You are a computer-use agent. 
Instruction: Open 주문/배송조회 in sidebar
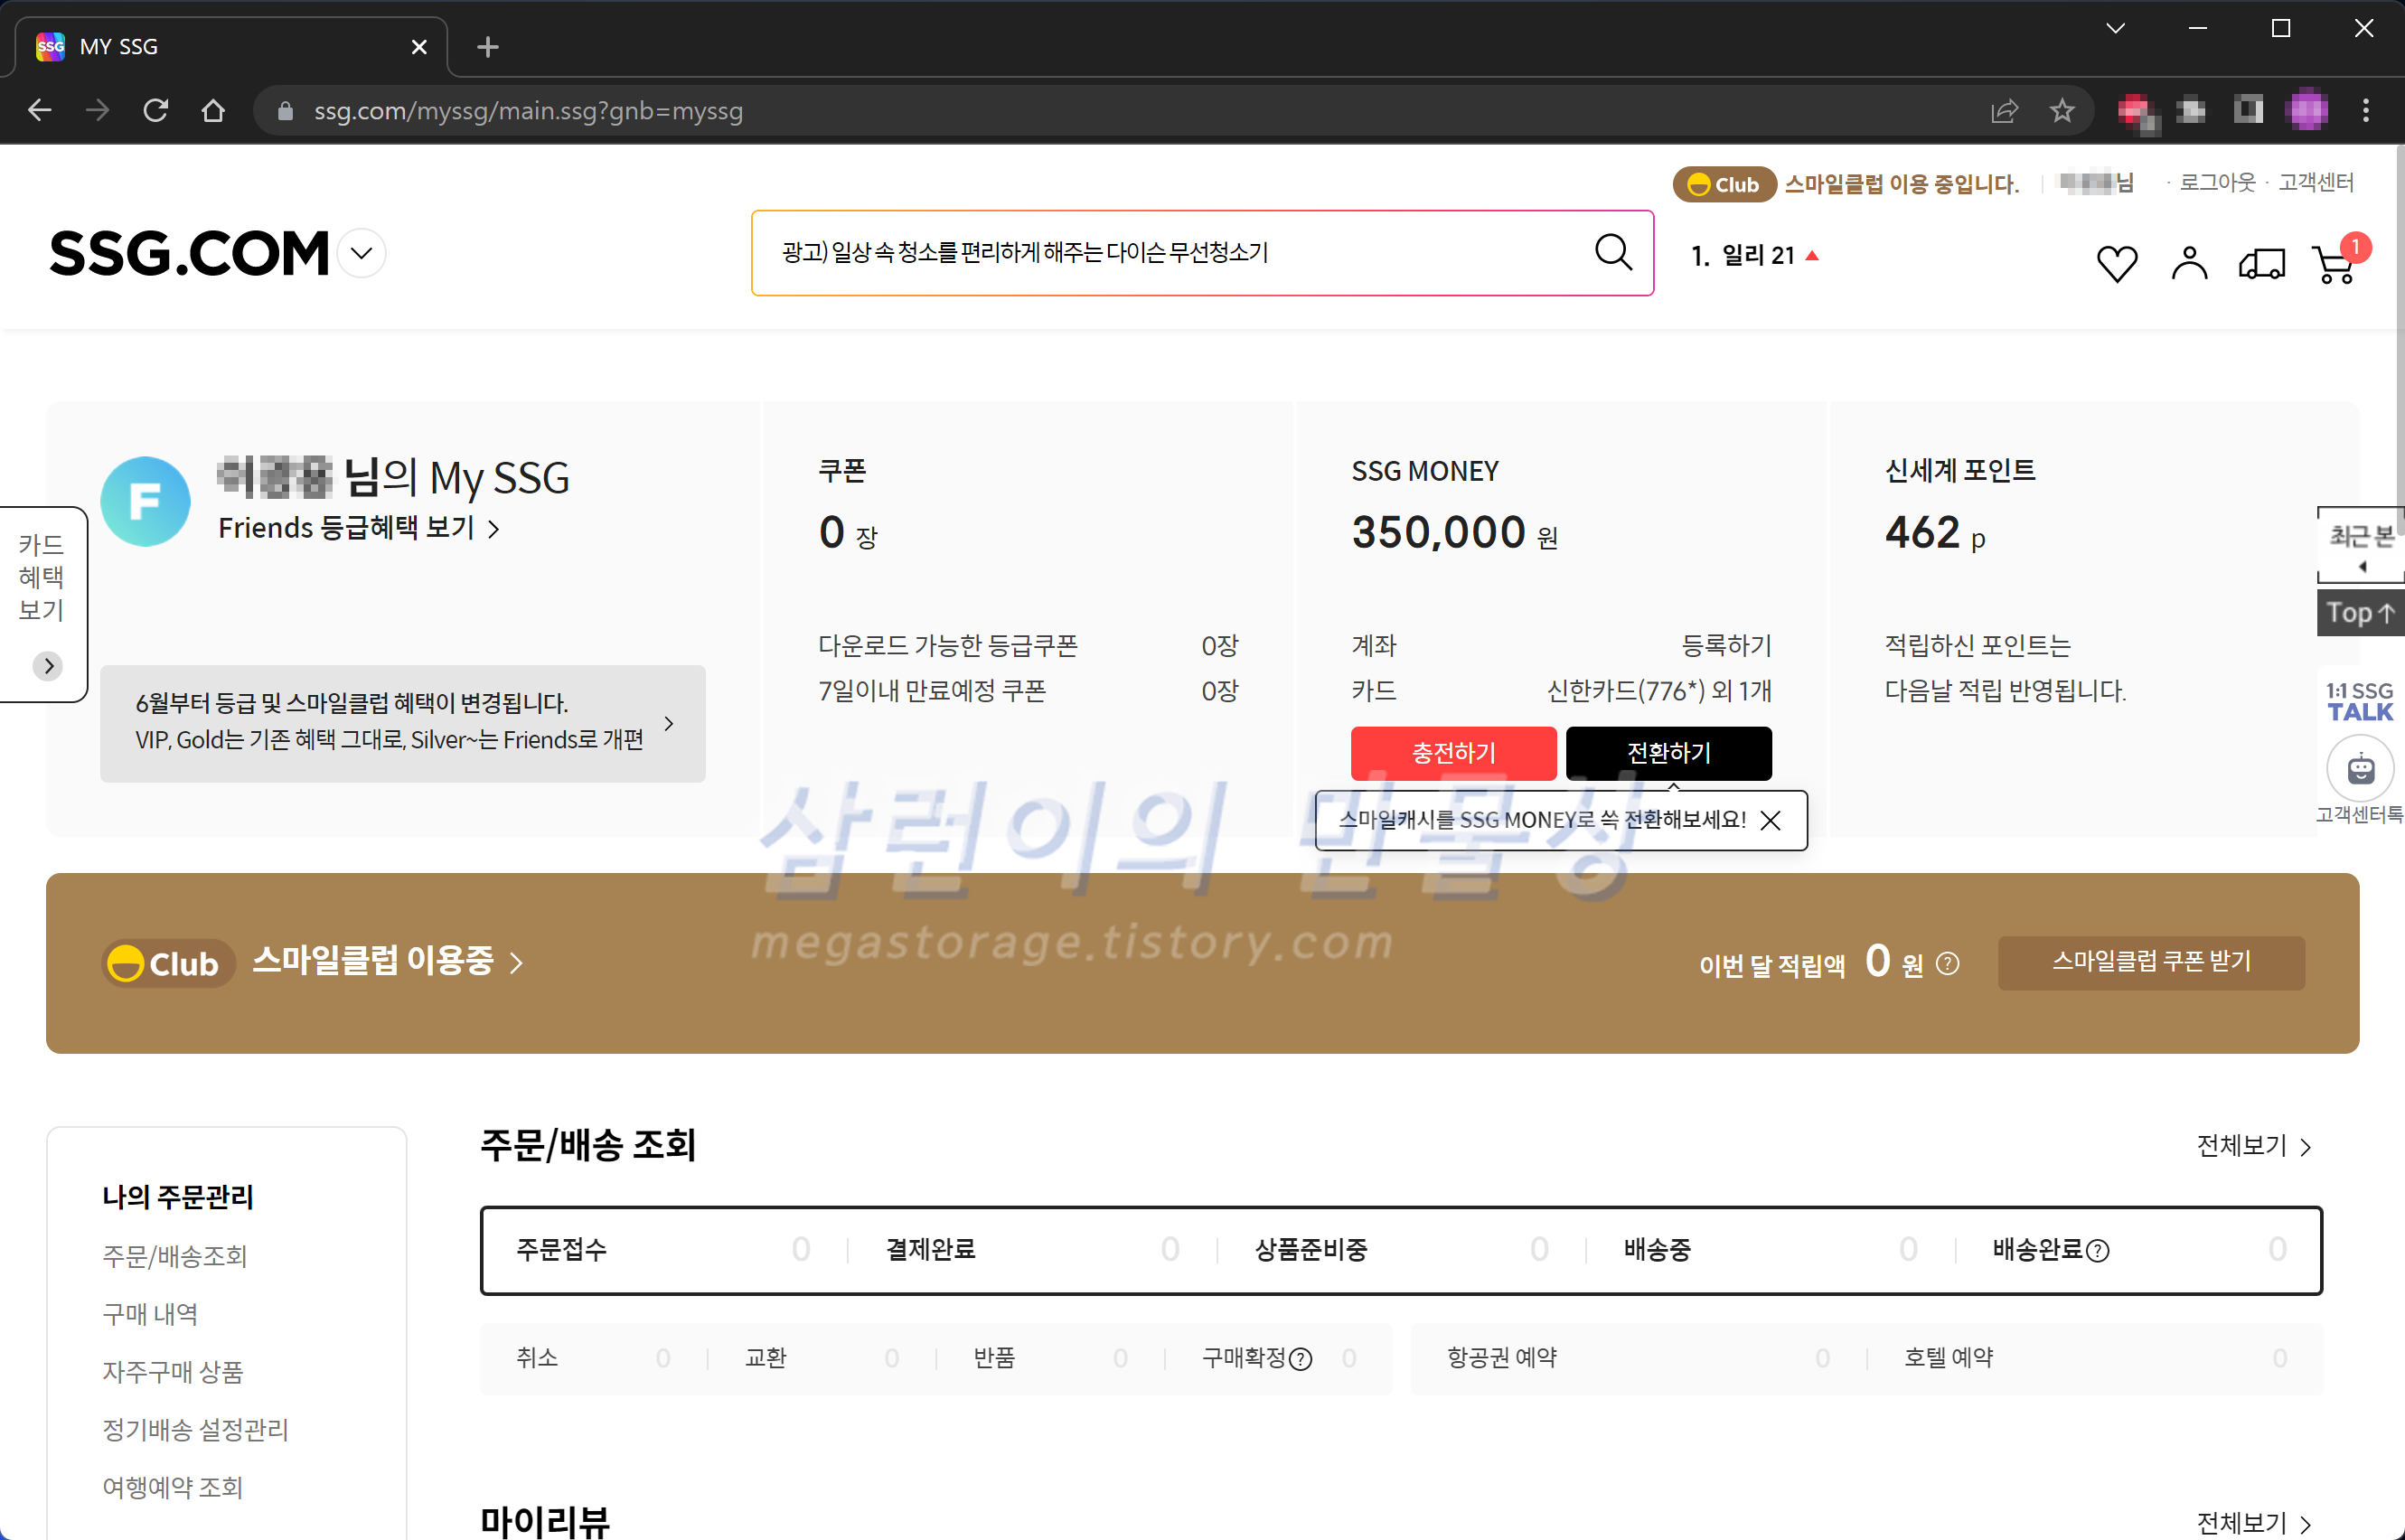click(x=174, y=1256)
